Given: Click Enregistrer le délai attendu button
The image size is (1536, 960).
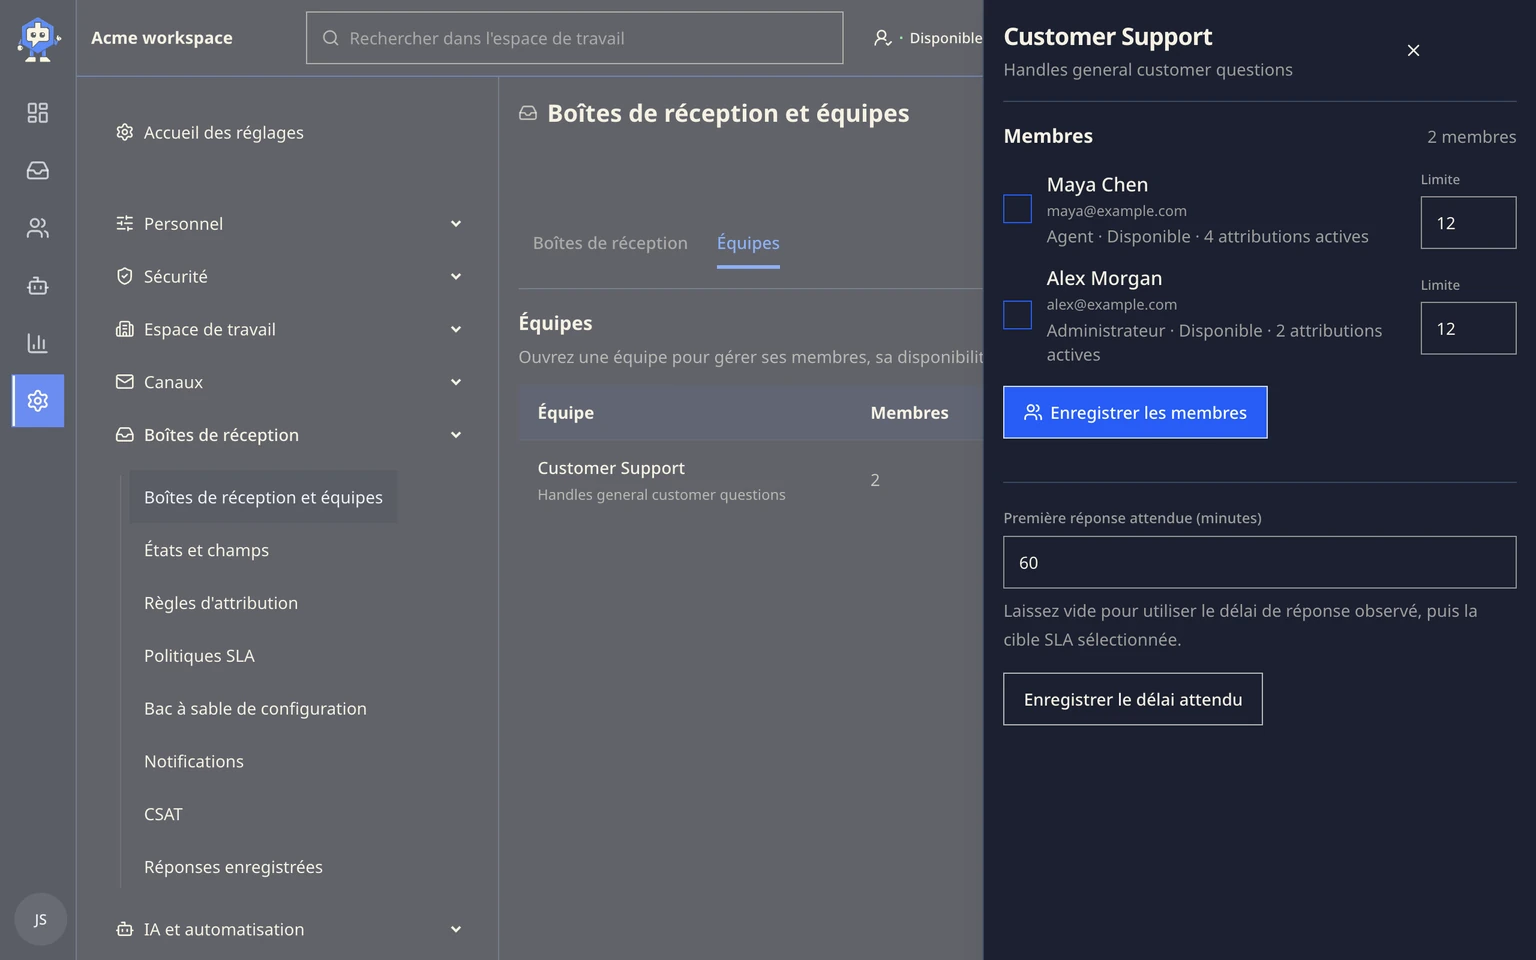Looking at the screenshot, I should (1133, 699).
